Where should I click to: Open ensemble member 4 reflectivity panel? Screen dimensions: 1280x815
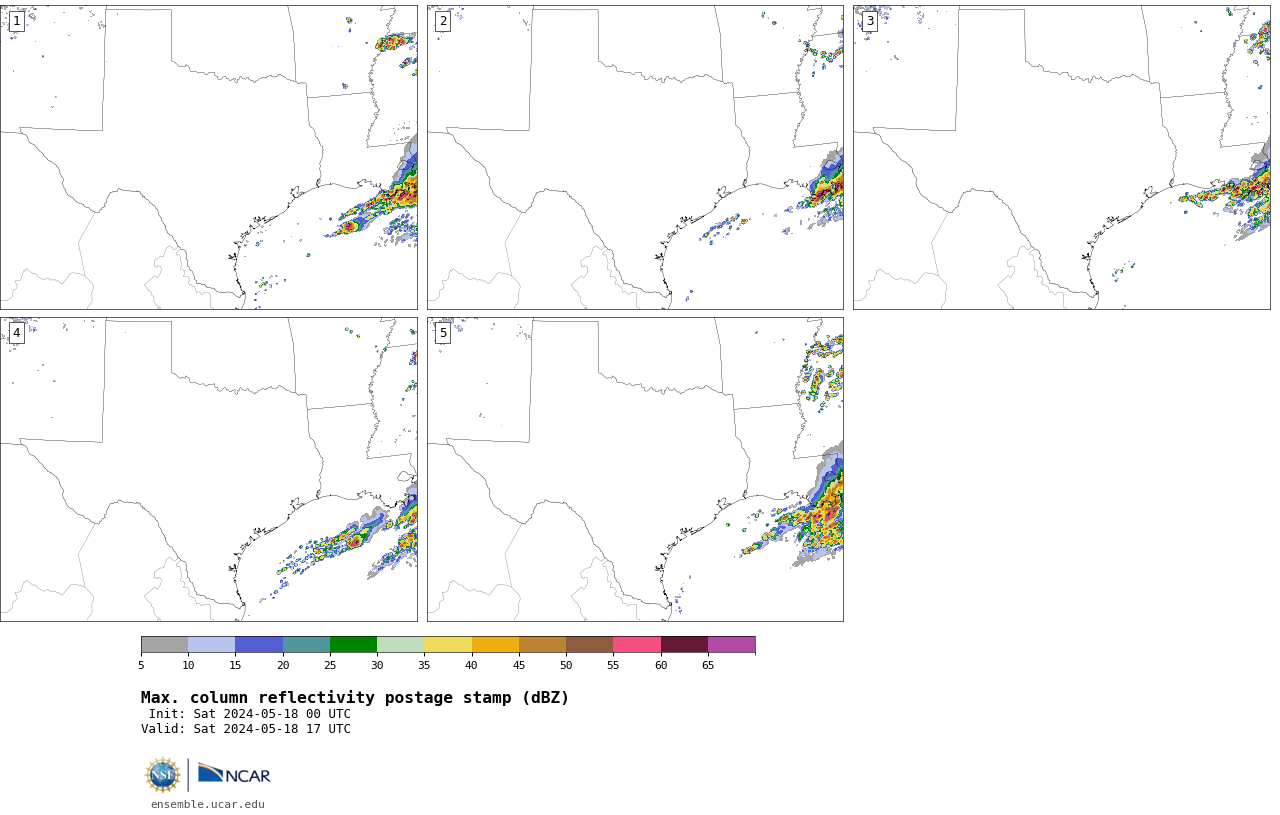(209, 469)
